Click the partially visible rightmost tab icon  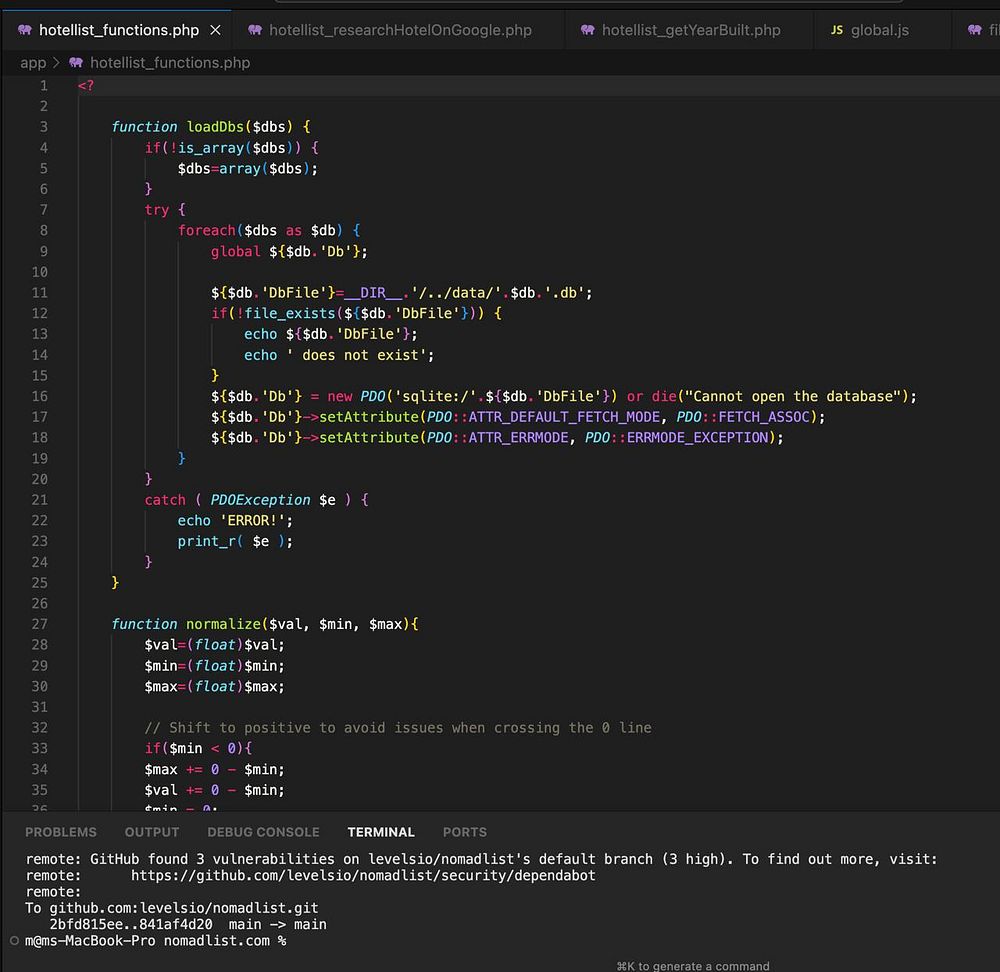[x=975, y=30]
